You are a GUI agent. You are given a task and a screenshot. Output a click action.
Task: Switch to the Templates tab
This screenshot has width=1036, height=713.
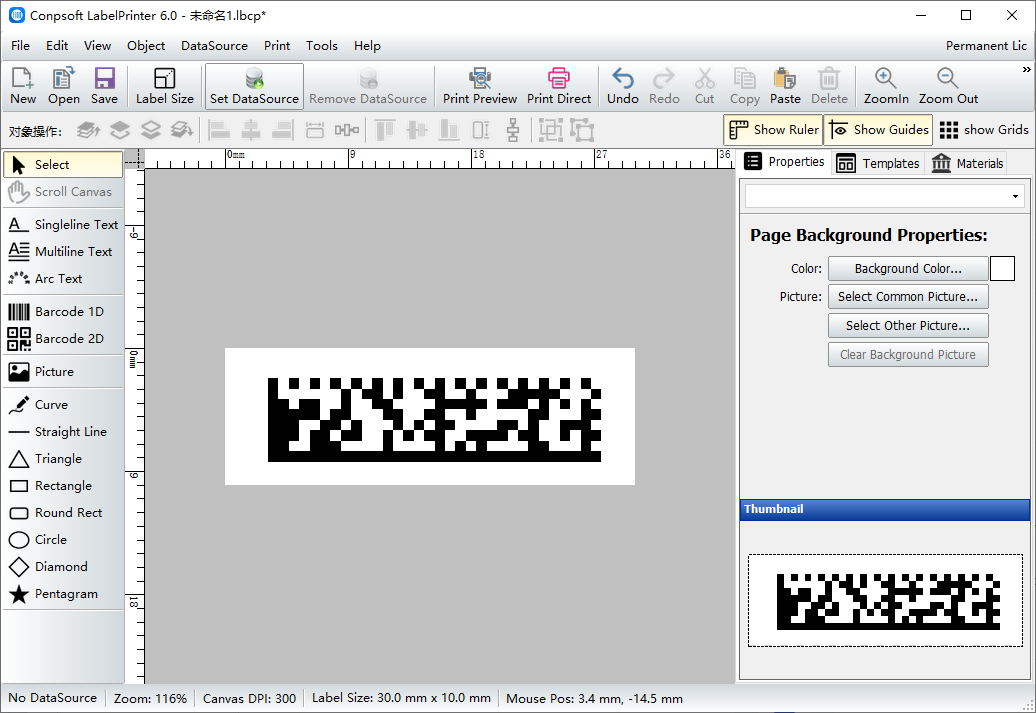coord(877,163)
